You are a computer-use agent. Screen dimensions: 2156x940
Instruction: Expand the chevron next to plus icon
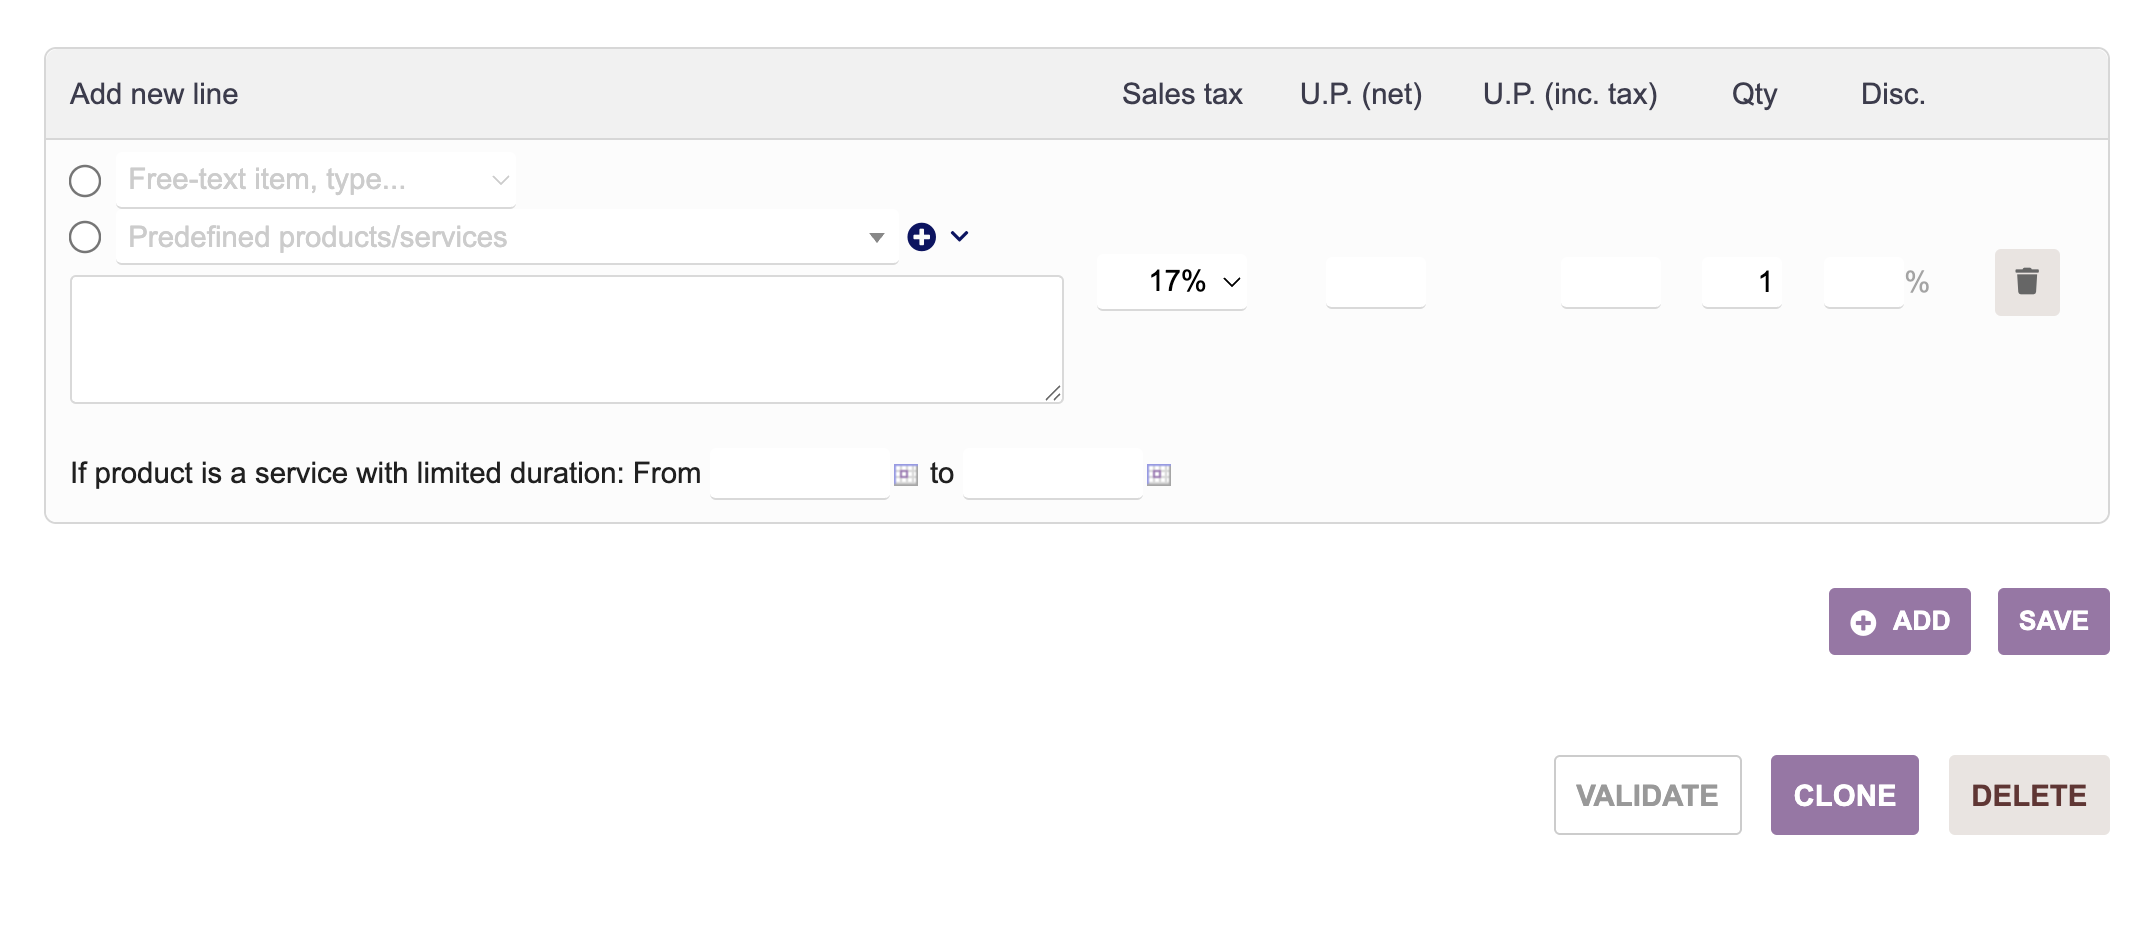click(960, 237)
